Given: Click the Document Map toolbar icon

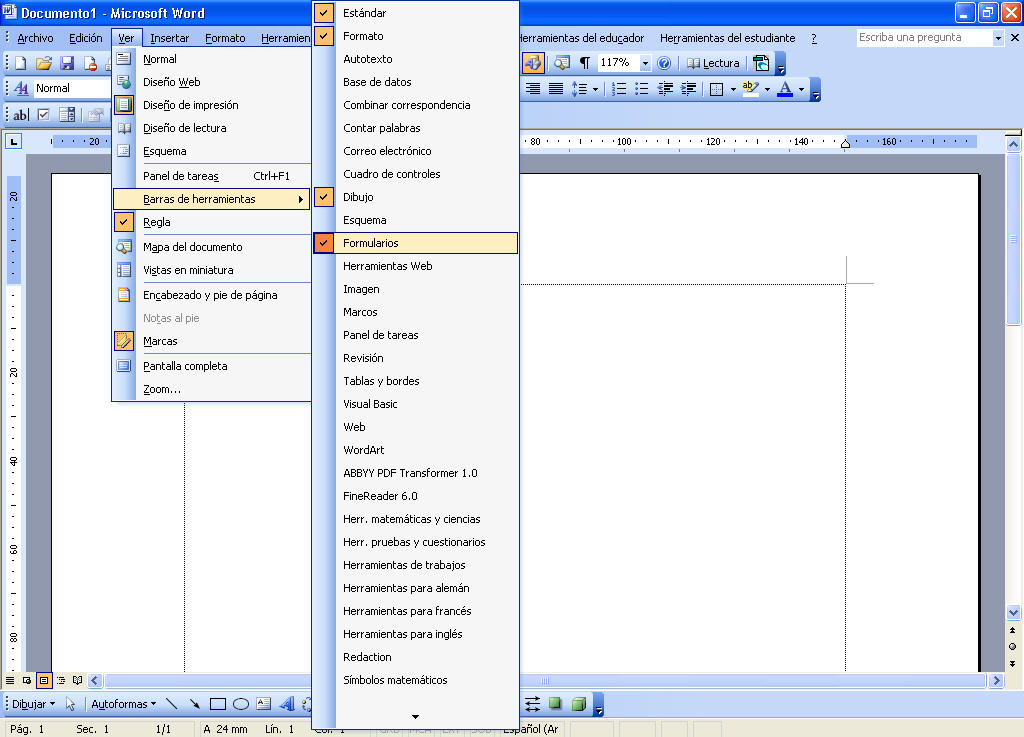Looking at the screenshot, I should coord(562,63).
